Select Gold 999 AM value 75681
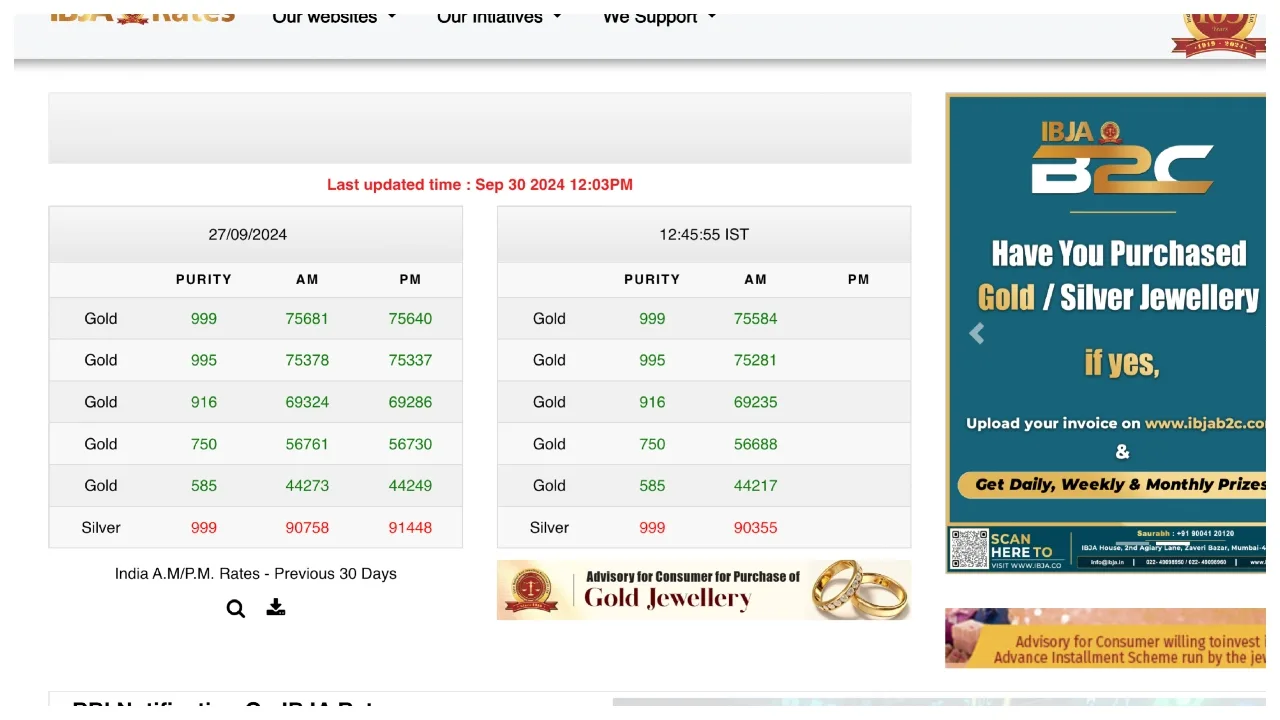The image size is (1280, 720). 307,319
